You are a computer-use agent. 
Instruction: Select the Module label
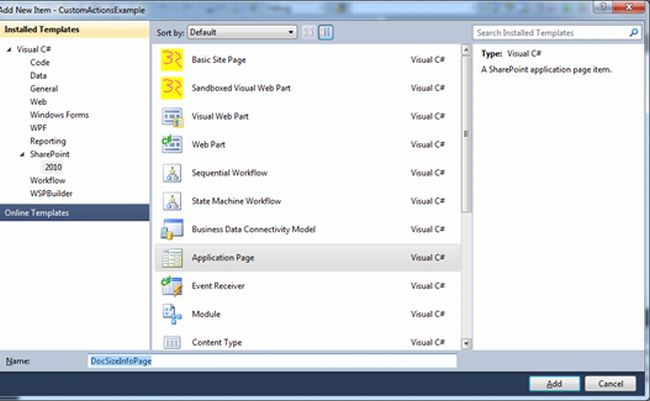(x=206, y=314)
